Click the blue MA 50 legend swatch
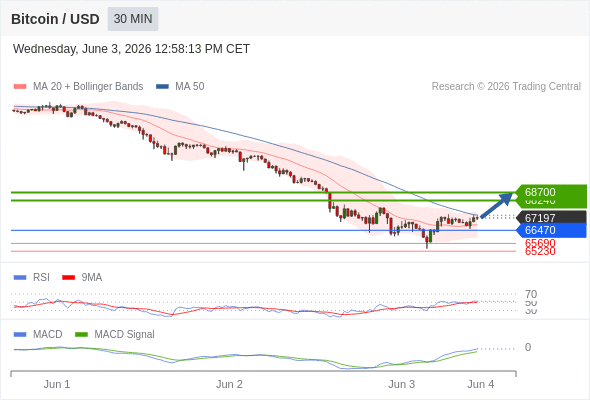This screenshot has width=590, height=400. point(162,87)
